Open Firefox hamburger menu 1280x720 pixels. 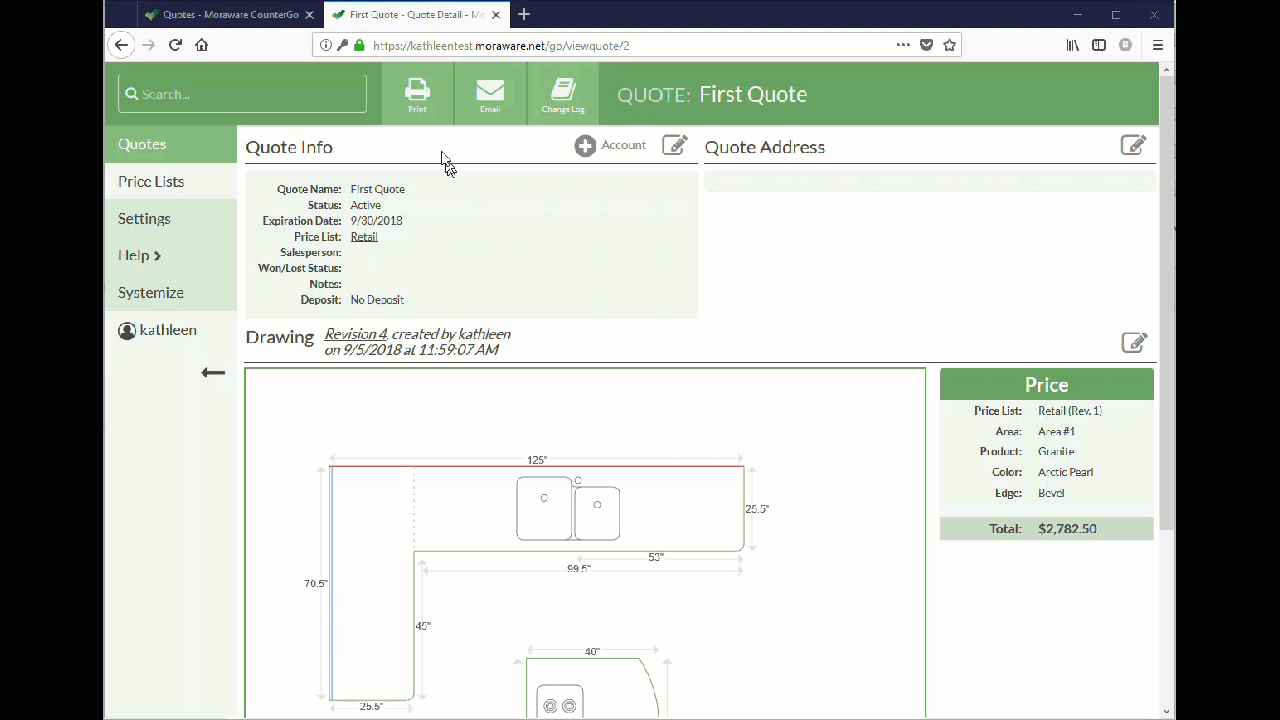[1158, 45]
